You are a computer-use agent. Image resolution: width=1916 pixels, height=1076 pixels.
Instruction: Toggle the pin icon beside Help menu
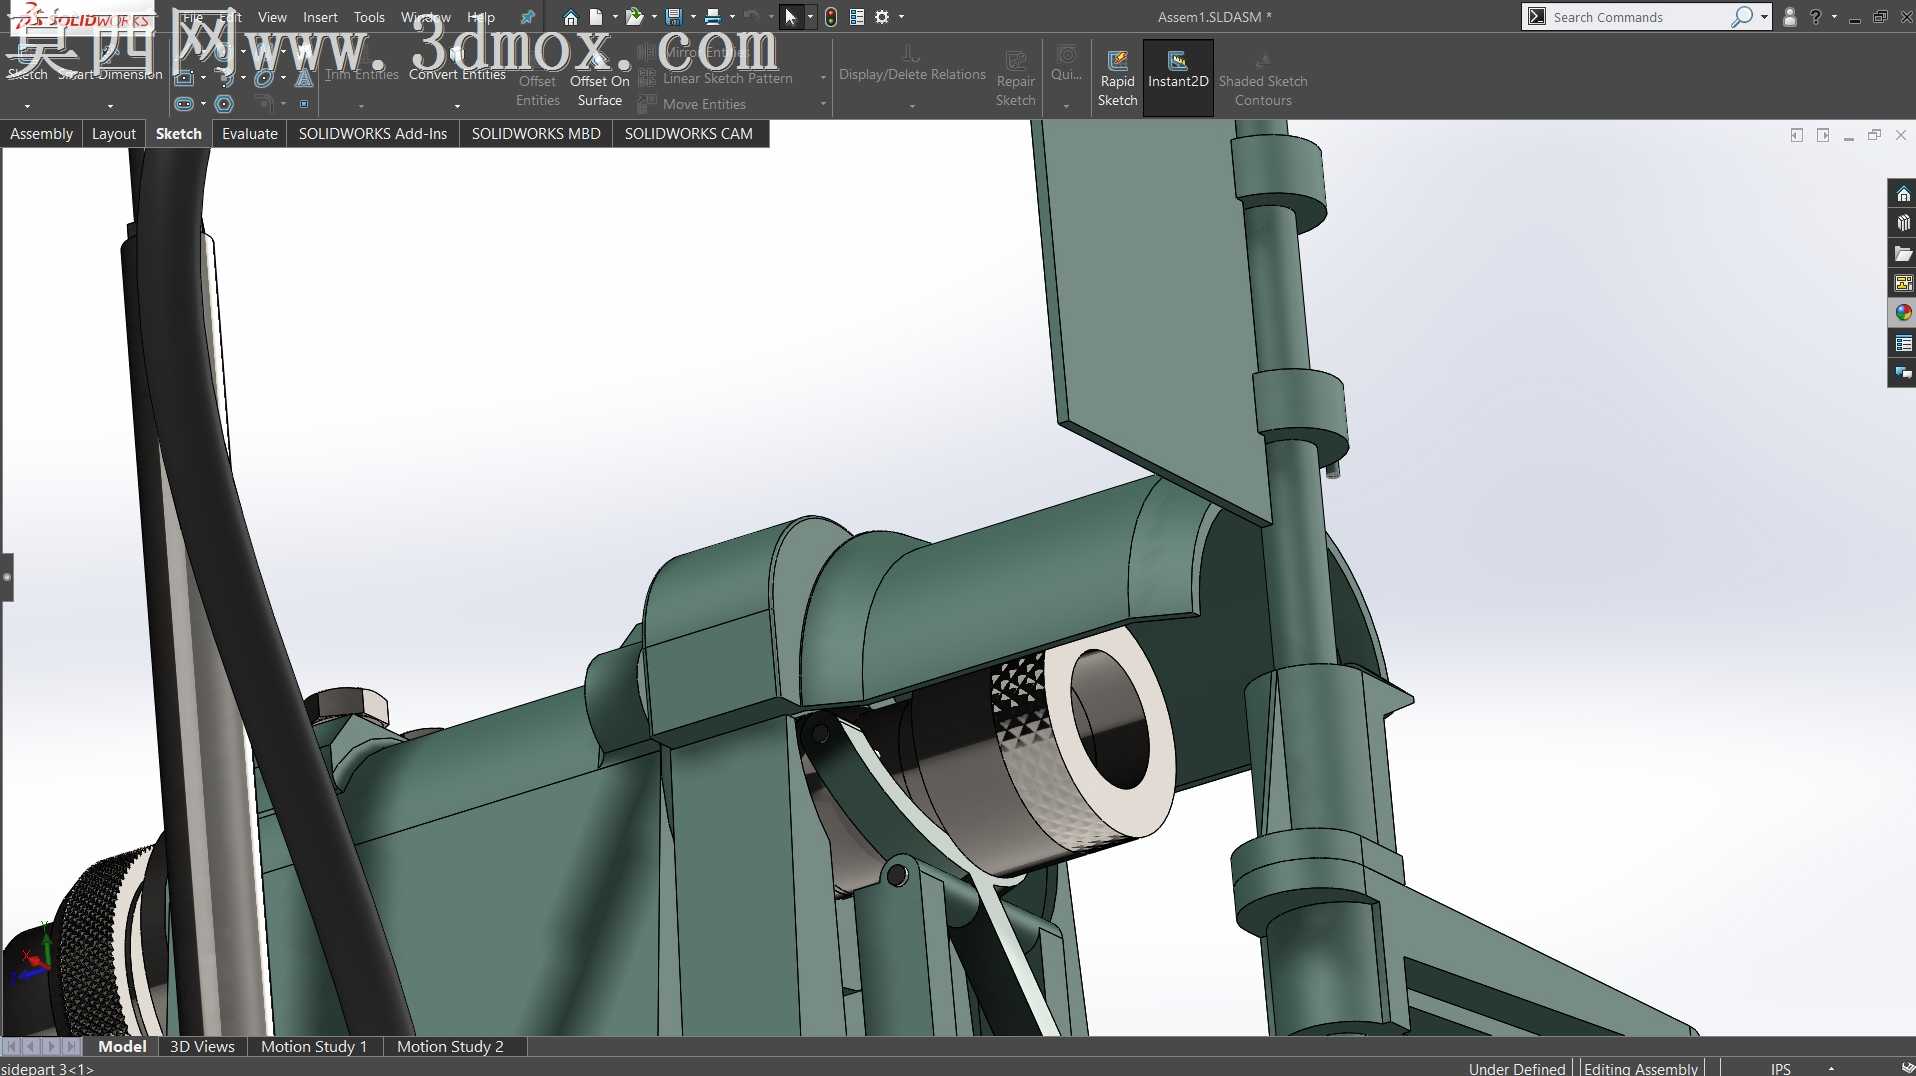point(527,17)
